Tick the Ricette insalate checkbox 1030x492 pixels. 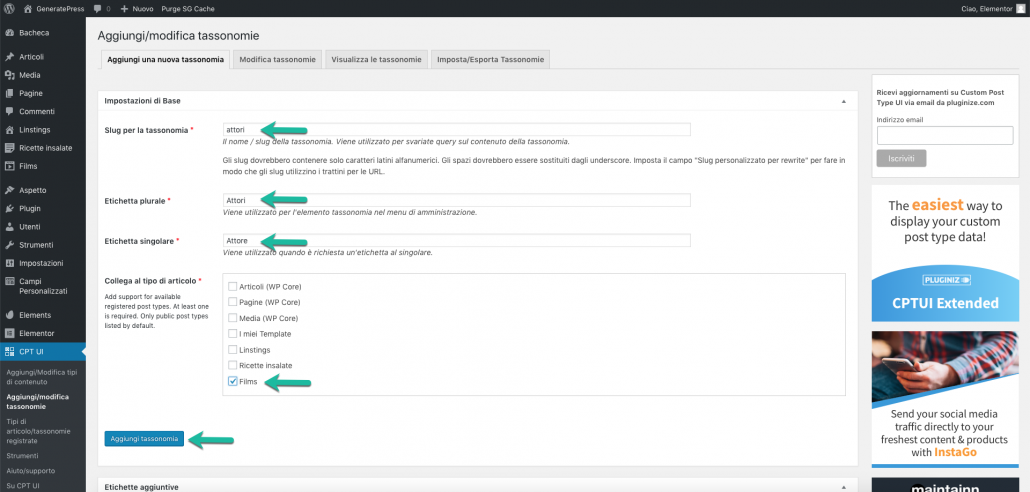click(233, 365)
